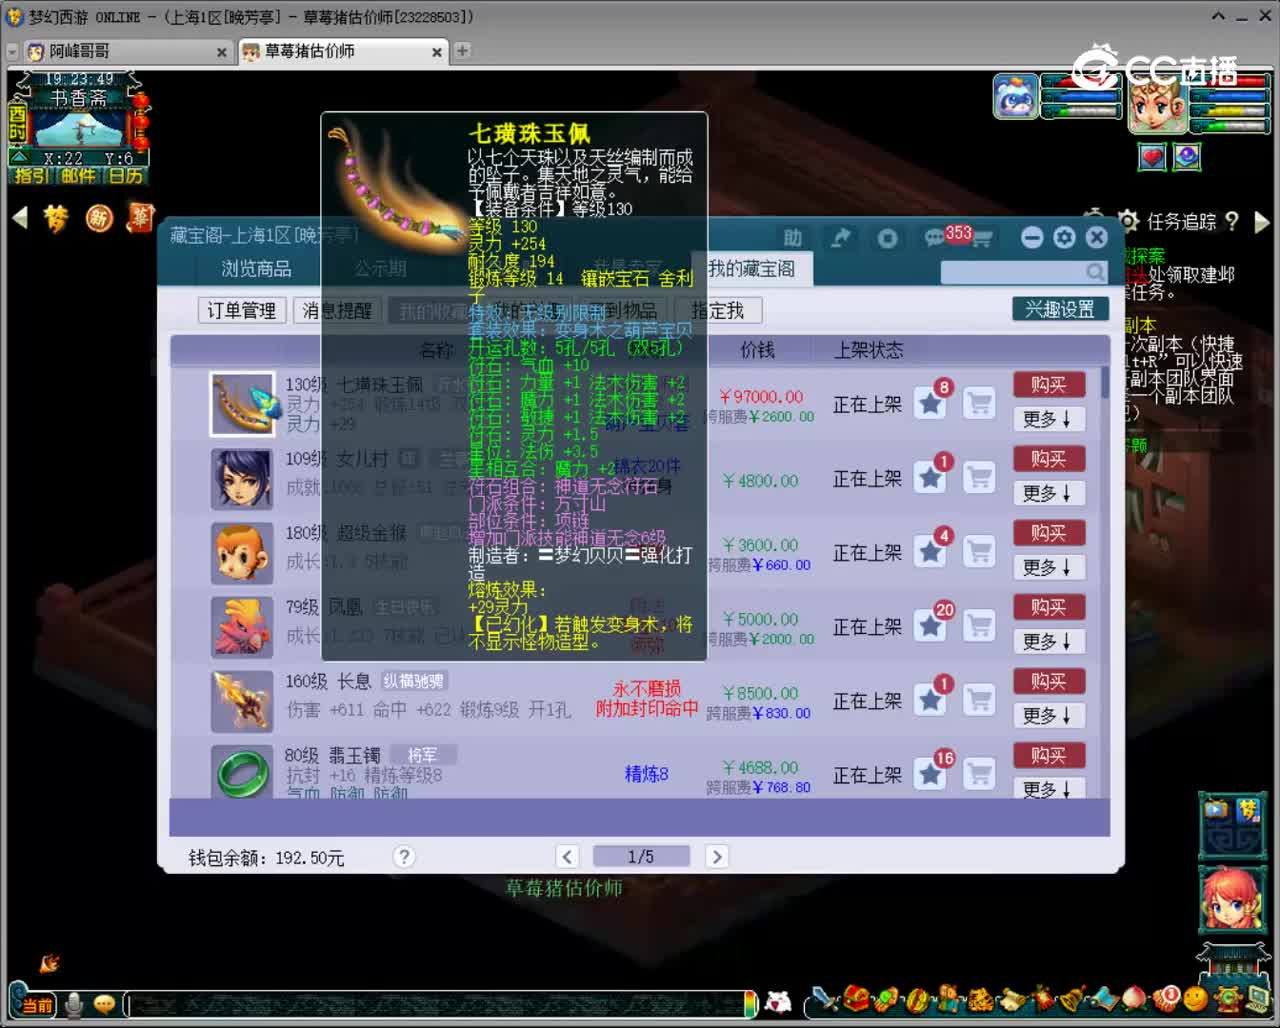Toggle favorite star on 七璜珠玉佩 row

(930, 404)
